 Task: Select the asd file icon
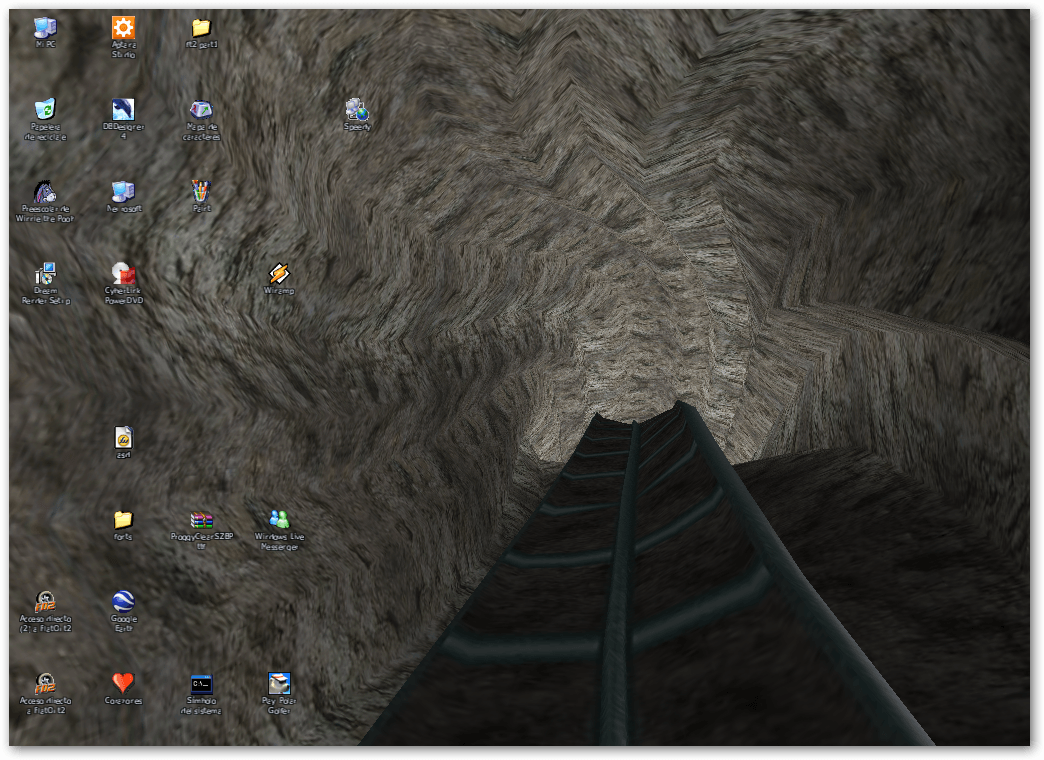123,438
